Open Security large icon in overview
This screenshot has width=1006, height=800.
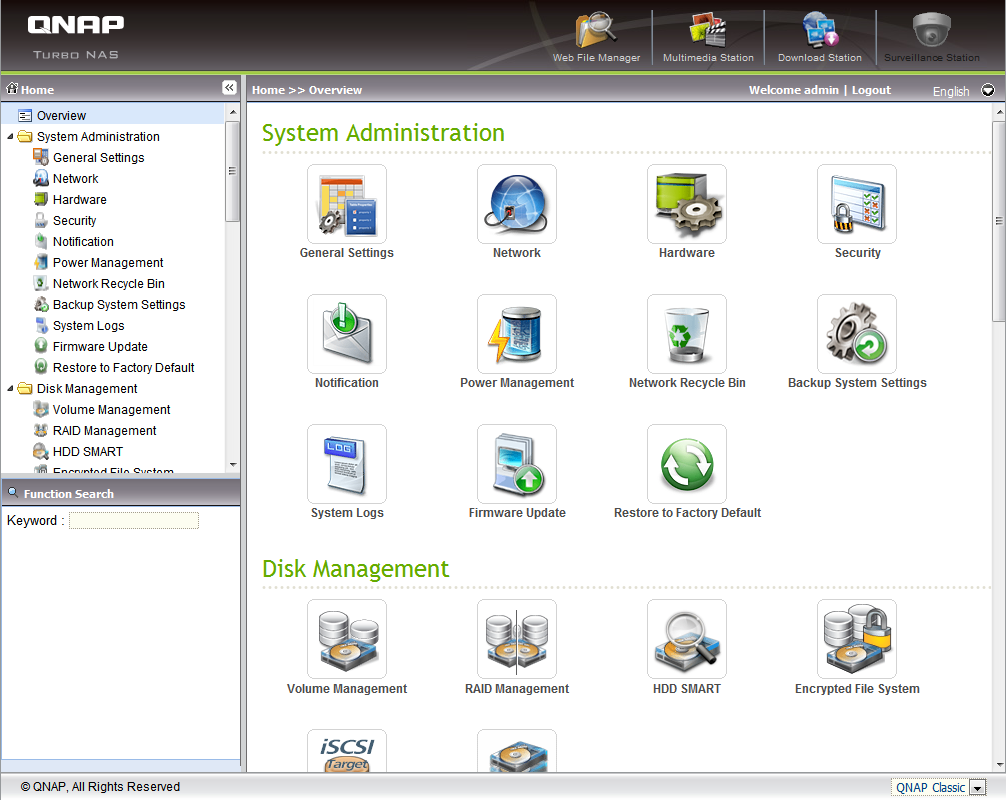tap(857, 204)
